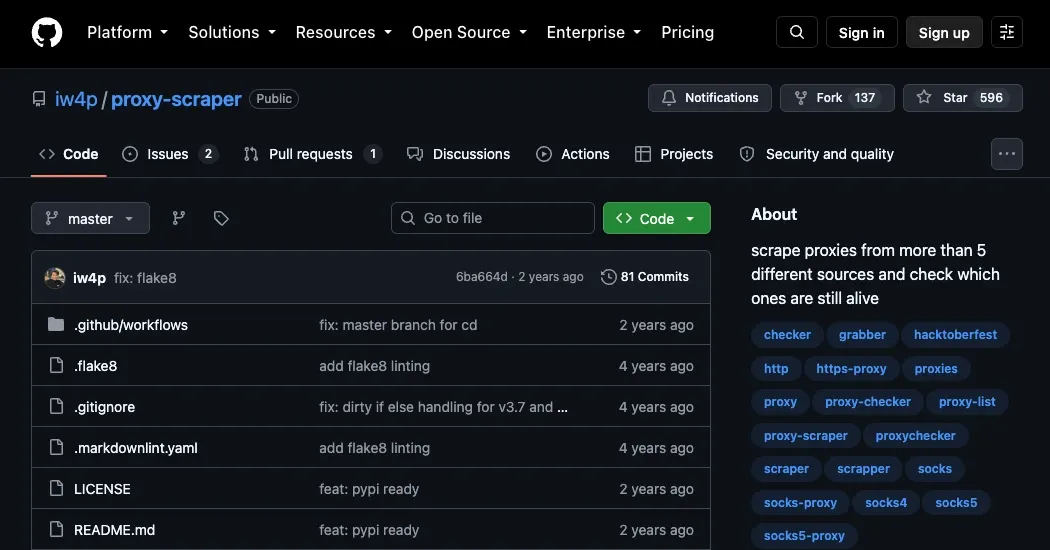1050x550 pixels.
Task: Expand the Solutions menu
Action: pyautogui.click(x=232, y=32)
